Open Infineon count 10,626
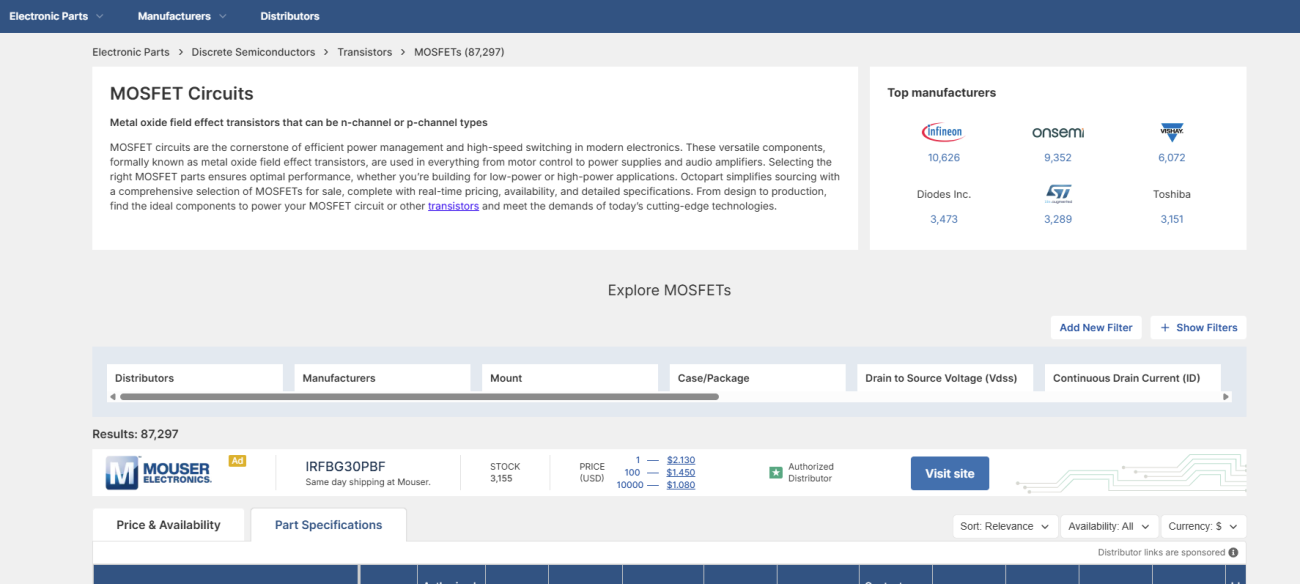The width and height of the screenshot is (1300, 584). point(943,157)
